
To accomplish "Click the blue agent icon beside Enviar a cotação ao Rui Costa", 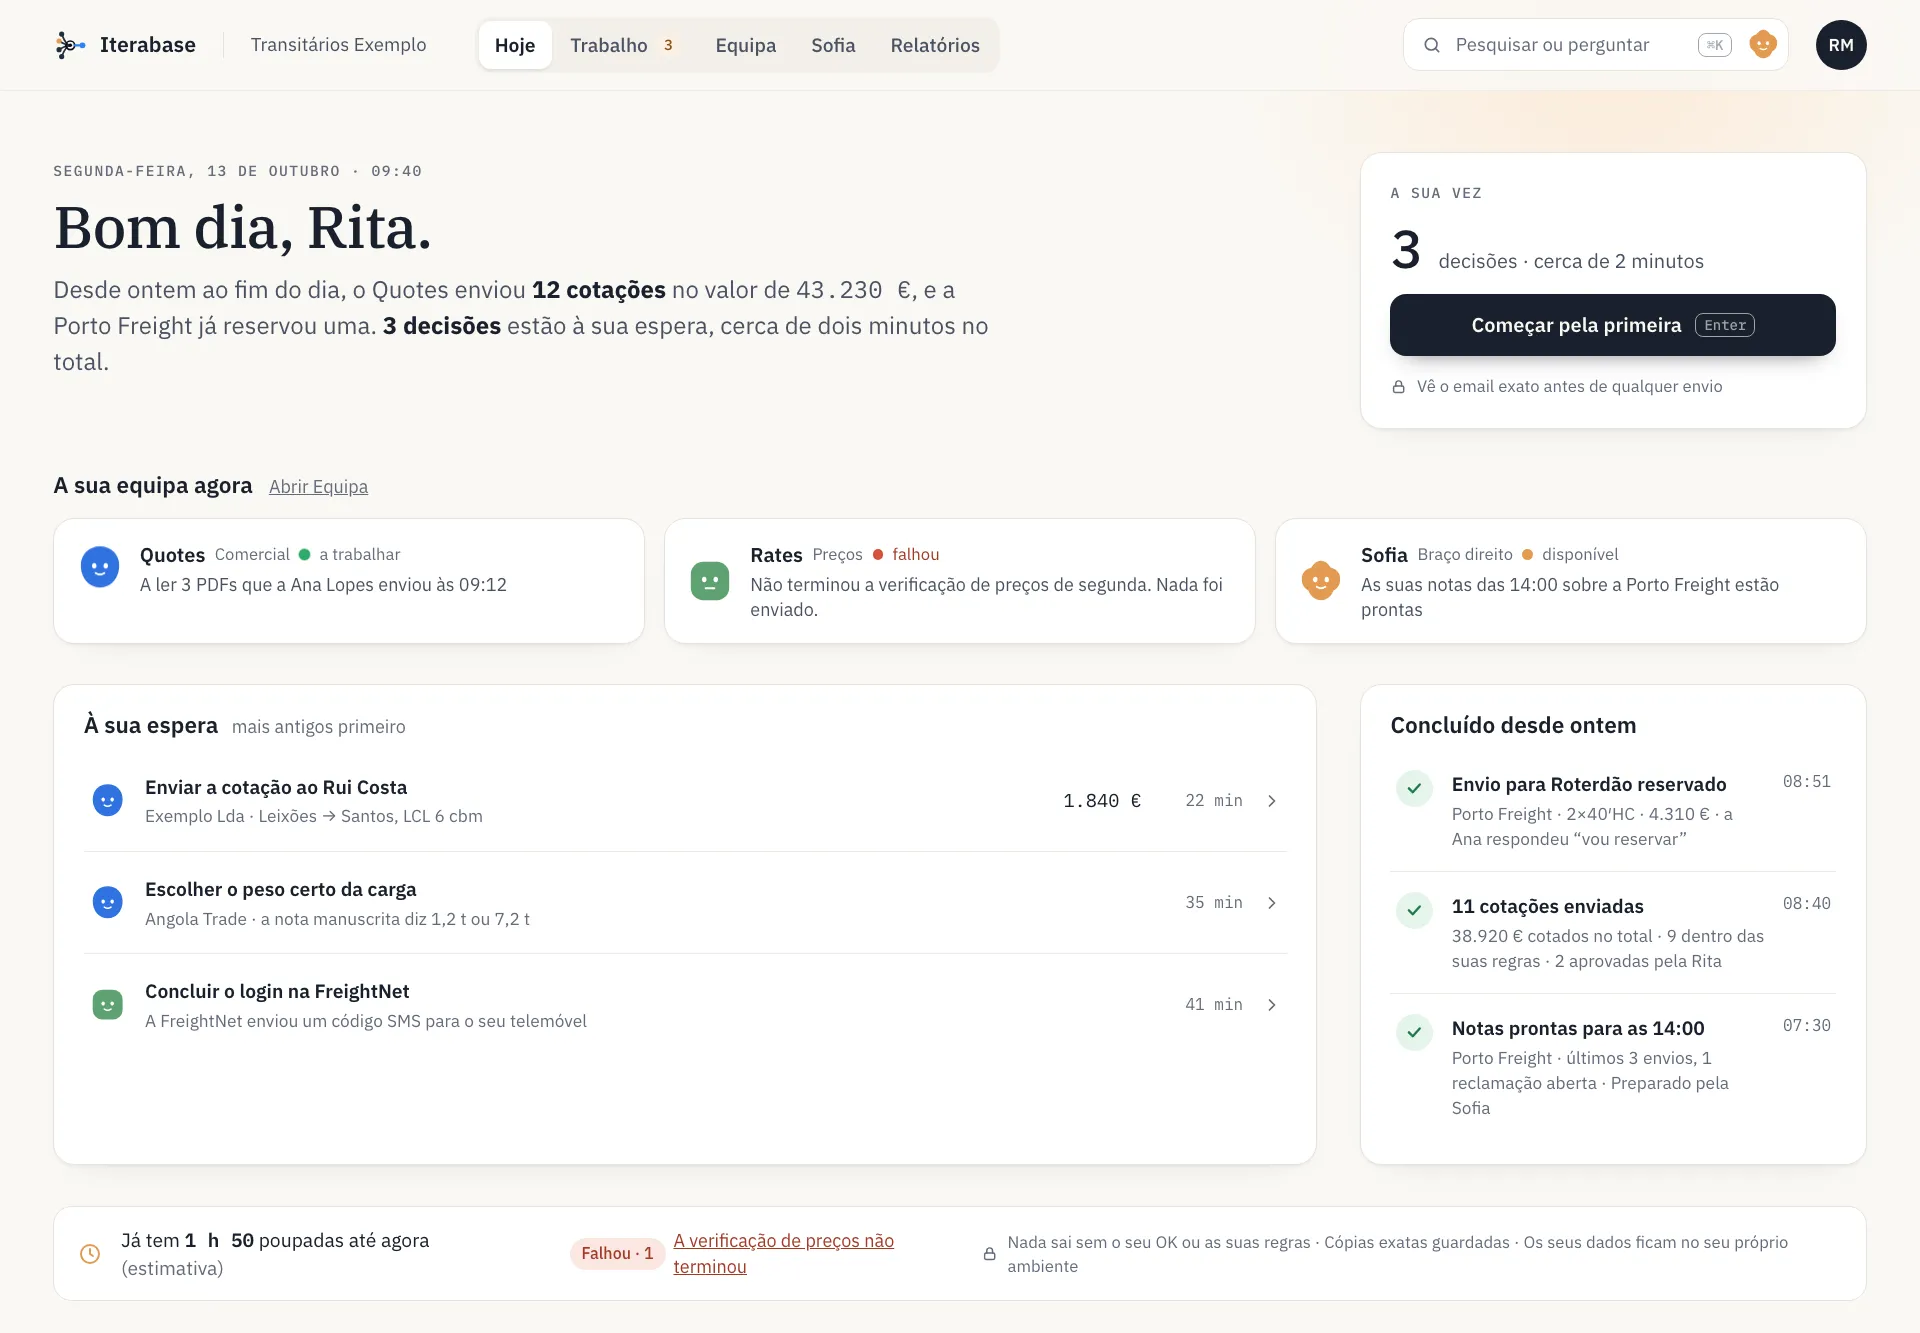I will [108, 800].
